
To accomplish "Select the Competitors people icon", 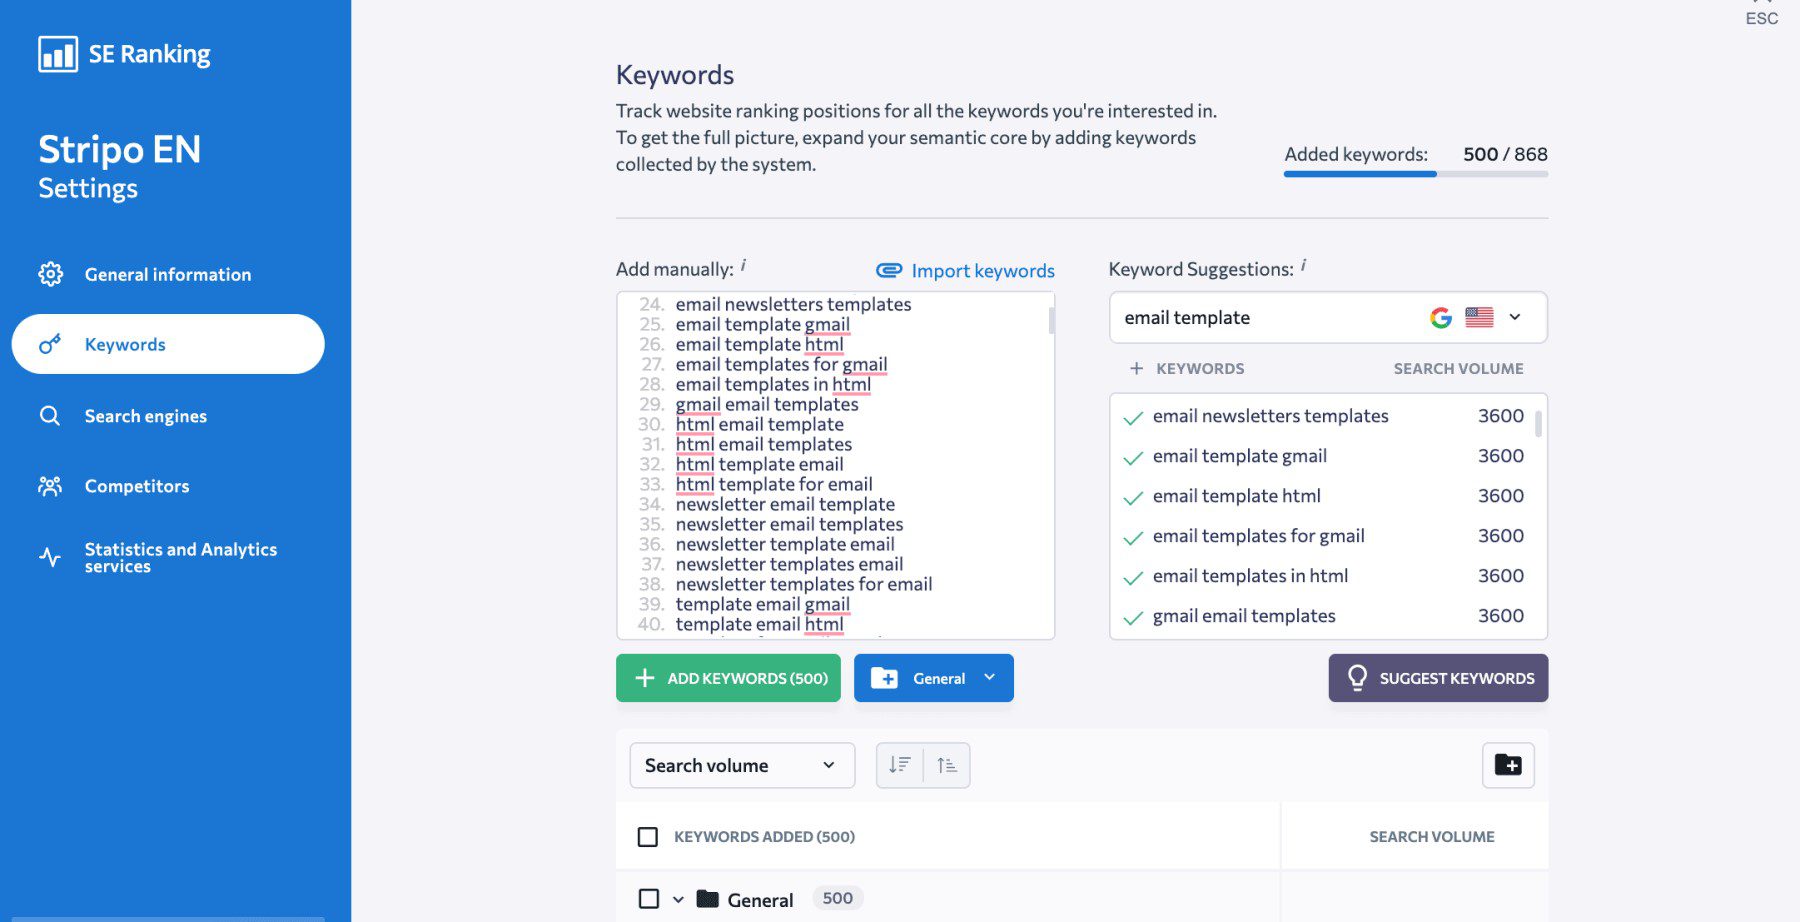I will (50, 486).
